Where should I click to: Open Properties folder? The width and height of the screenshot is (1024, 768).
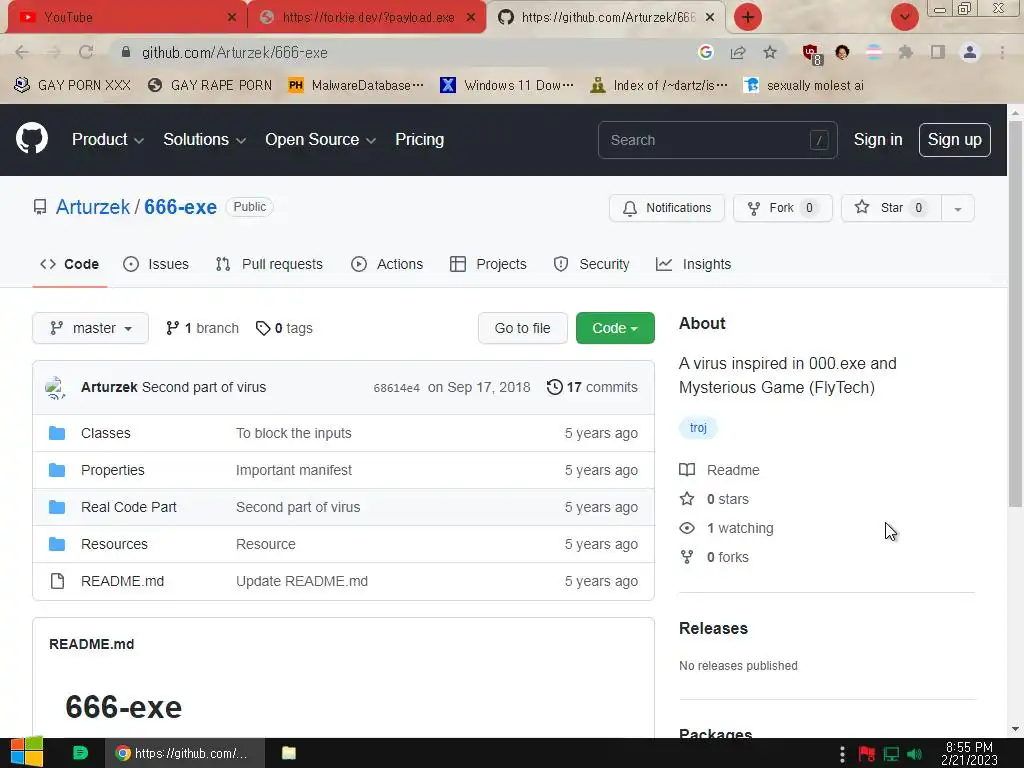coord(112,470)
